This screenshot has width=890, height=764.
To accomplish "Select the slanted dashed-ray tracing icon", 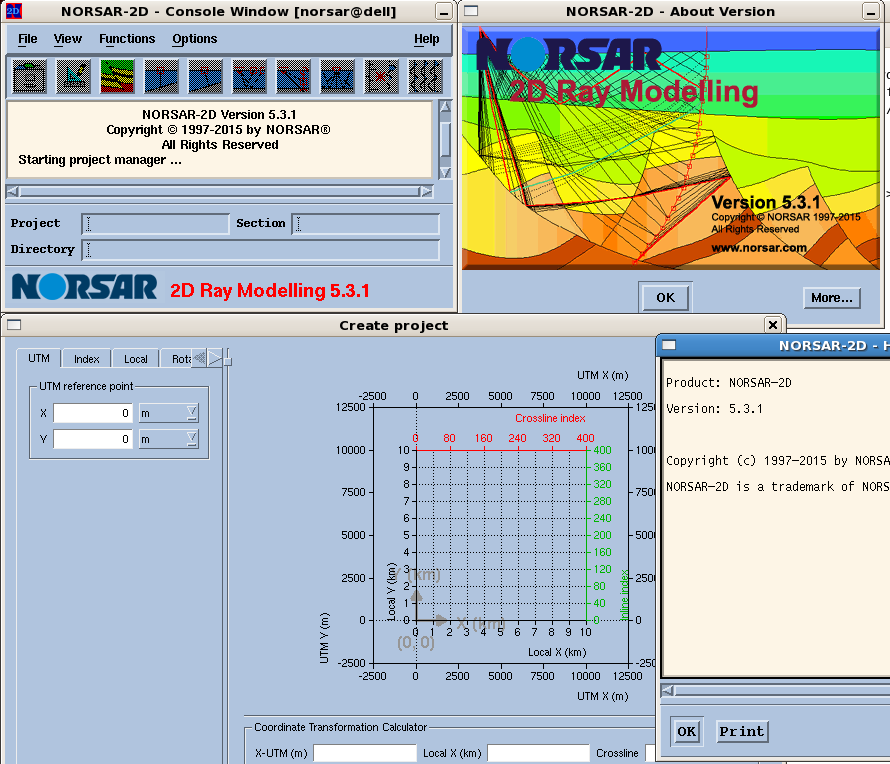I will click(x=205, y=76).
